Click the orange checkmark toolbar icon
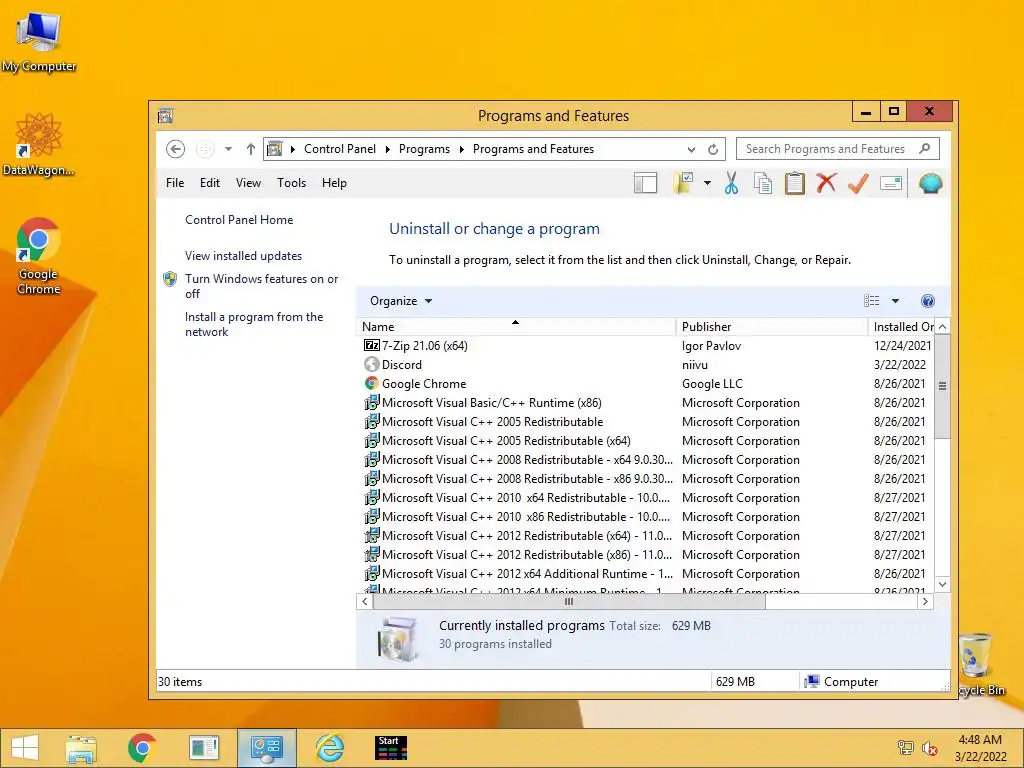The image size is (1024, 768). (858, 184)
